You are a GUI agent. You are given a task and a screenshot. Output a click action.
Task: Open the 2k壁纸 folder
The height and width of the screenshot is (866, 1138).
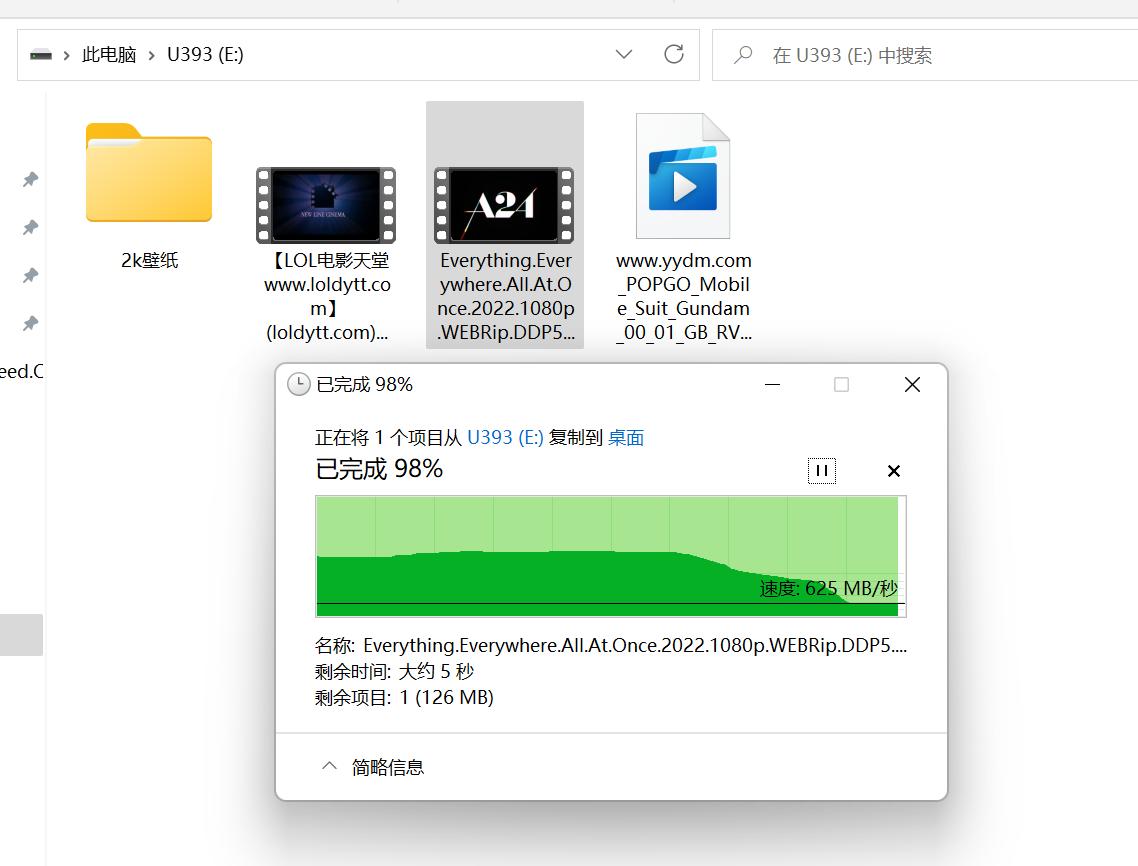tap(148, 175)
